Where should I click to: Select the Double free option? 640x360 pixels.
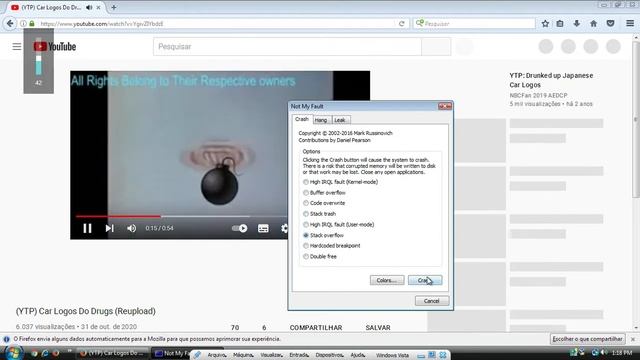(320, 256)
